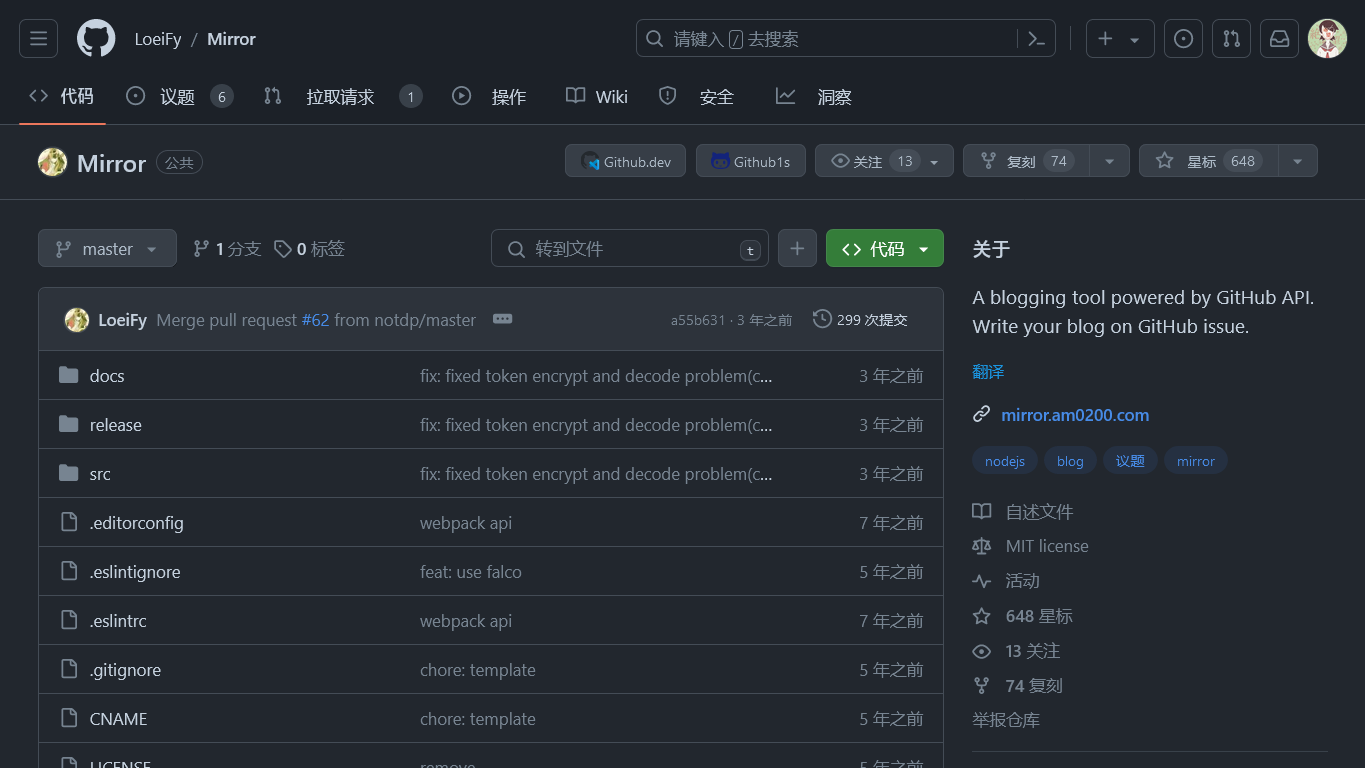Open the GitHub home page logo
Image resolution: width=1365 pixels, height=768 pixels.
95,38
